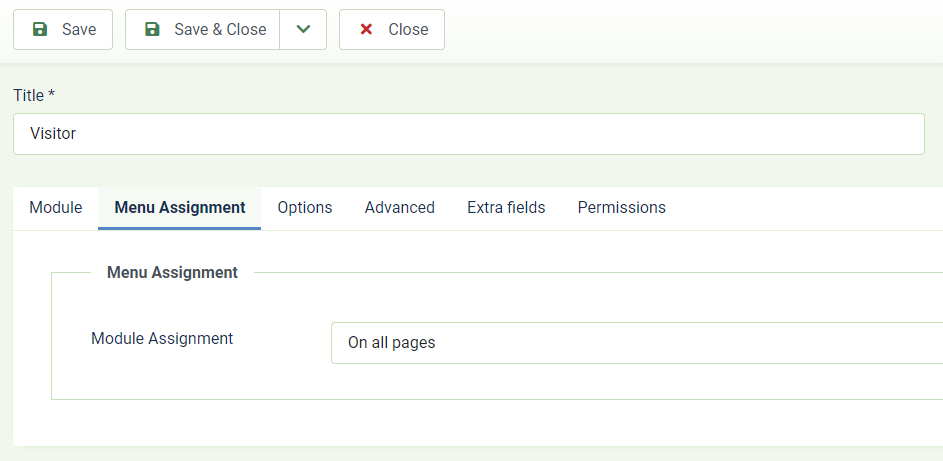Click the Title * field label

pos(34,96)
